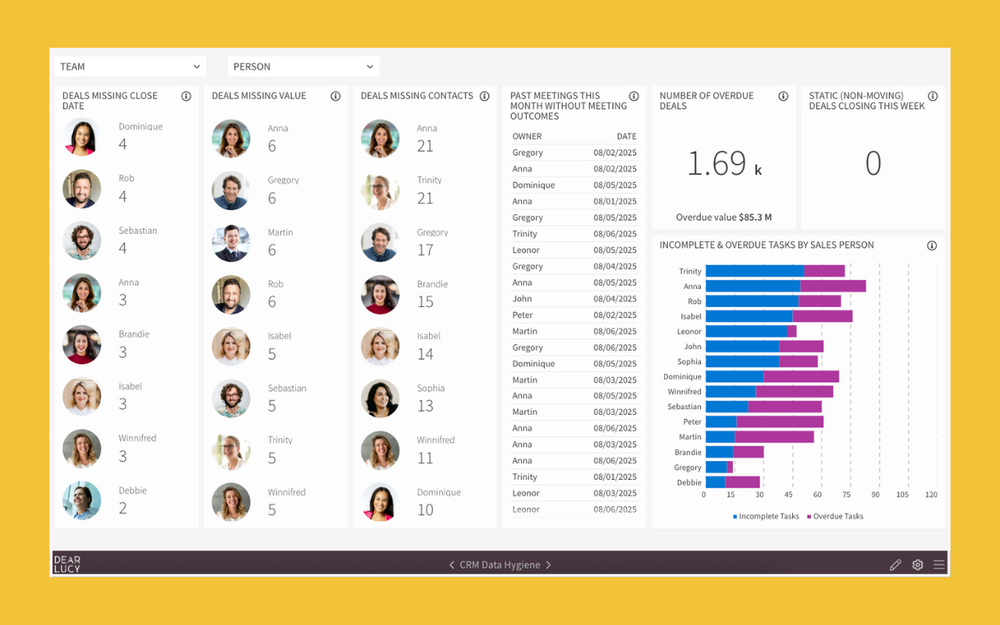Click Winnifred's count 3 in Missing Close Date
The height and width of the screenshot is (625, 1000).
[122, 457]
